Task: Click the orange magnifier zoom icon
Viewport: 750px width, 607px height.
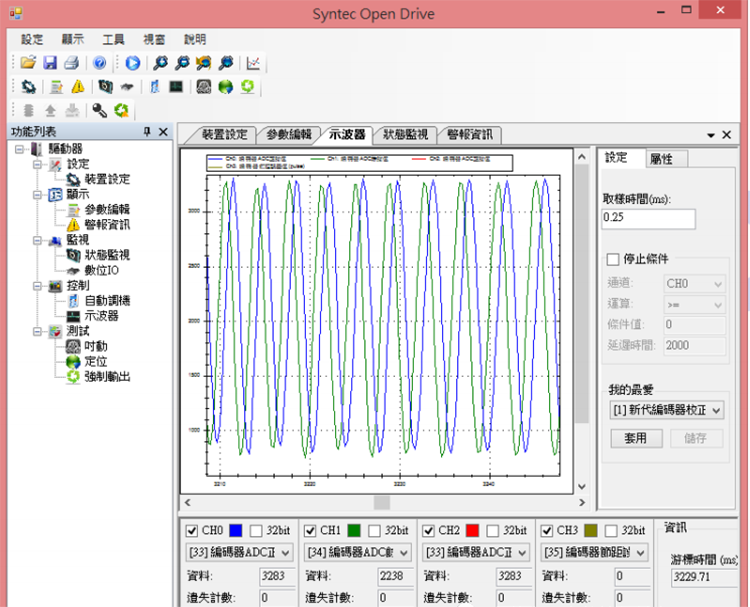Action: [204, 63]
